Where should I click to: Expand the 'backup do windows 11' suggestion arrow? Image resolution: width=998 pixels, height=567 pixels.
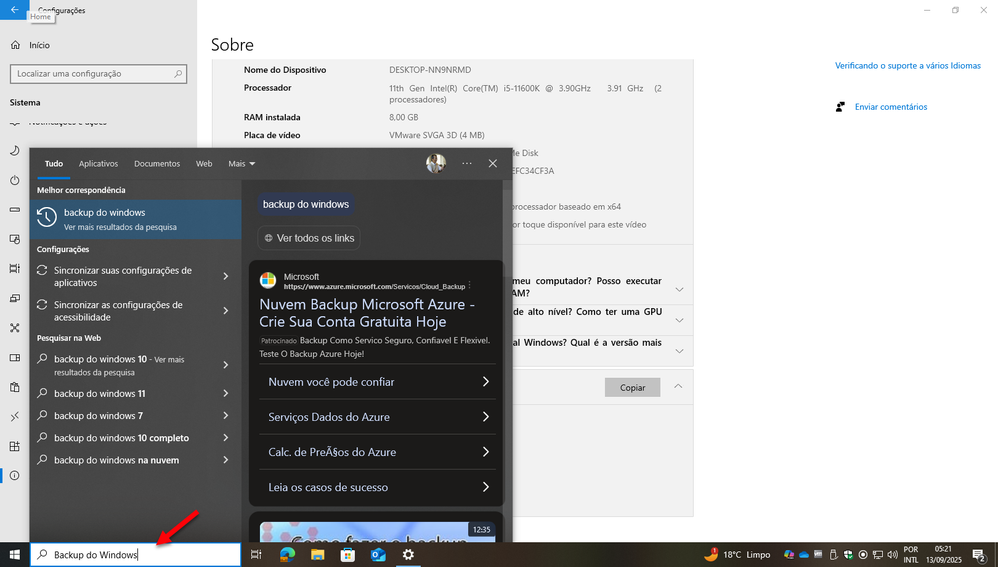click(x=225, y=393)
